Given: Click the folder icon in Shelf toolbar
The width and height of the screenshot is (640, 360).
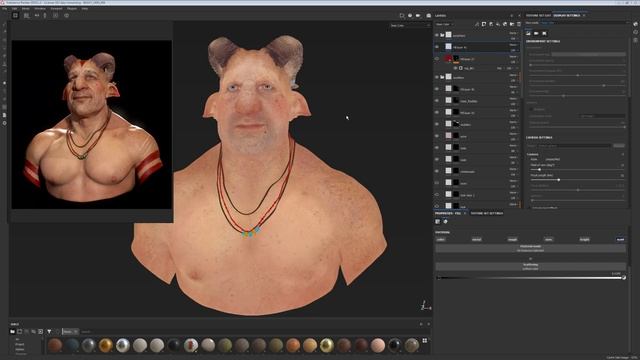Looking at the screenshot, I should pos(13,331).
